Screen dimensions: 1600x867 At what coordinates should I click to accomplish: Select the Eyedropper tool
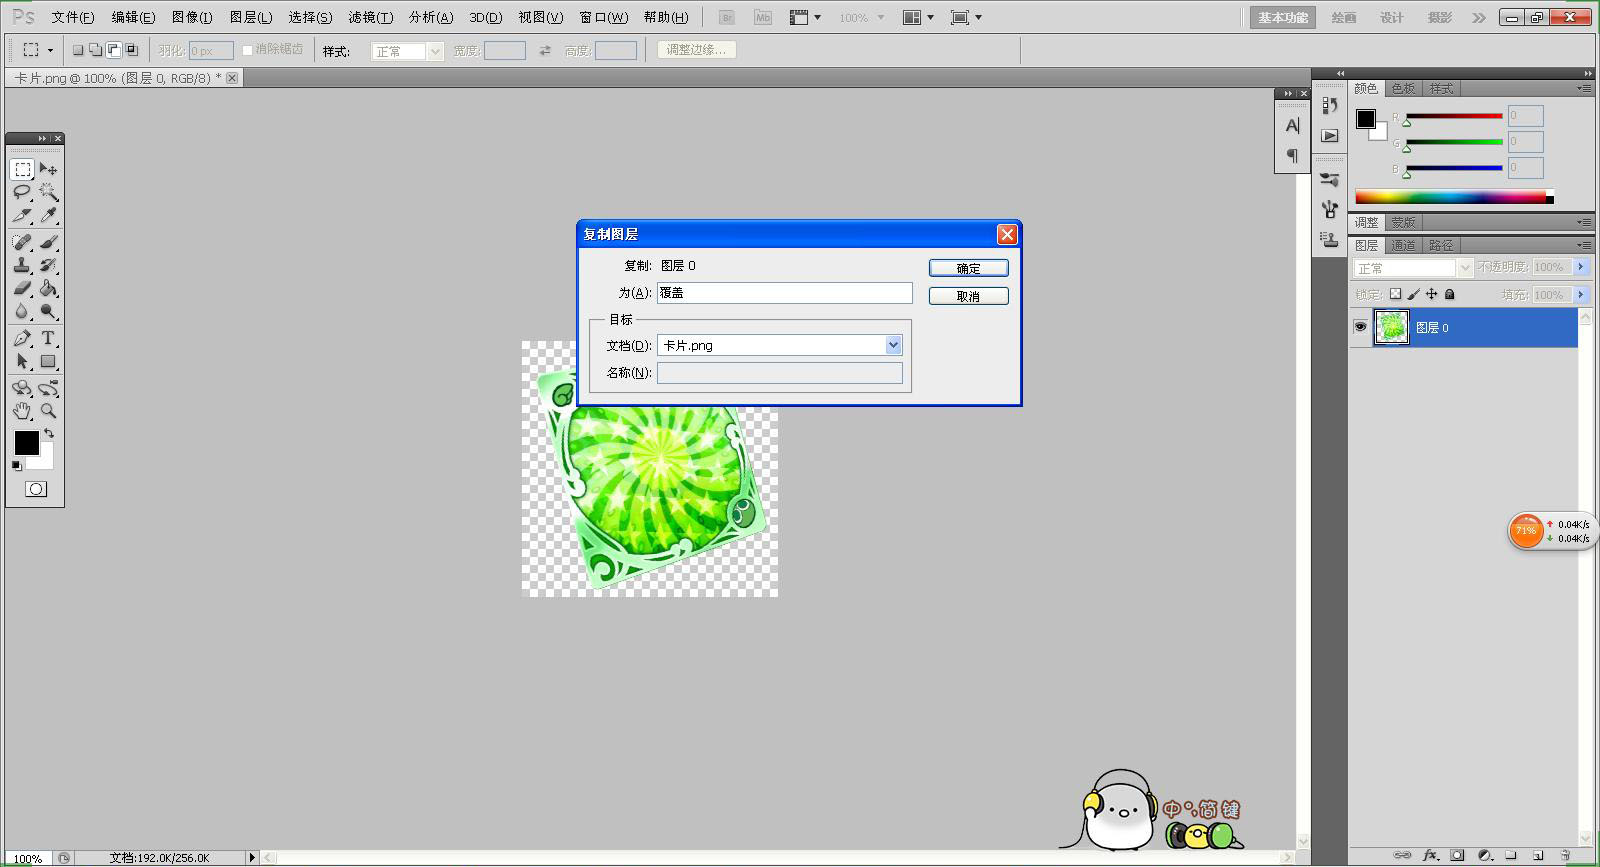48,215
